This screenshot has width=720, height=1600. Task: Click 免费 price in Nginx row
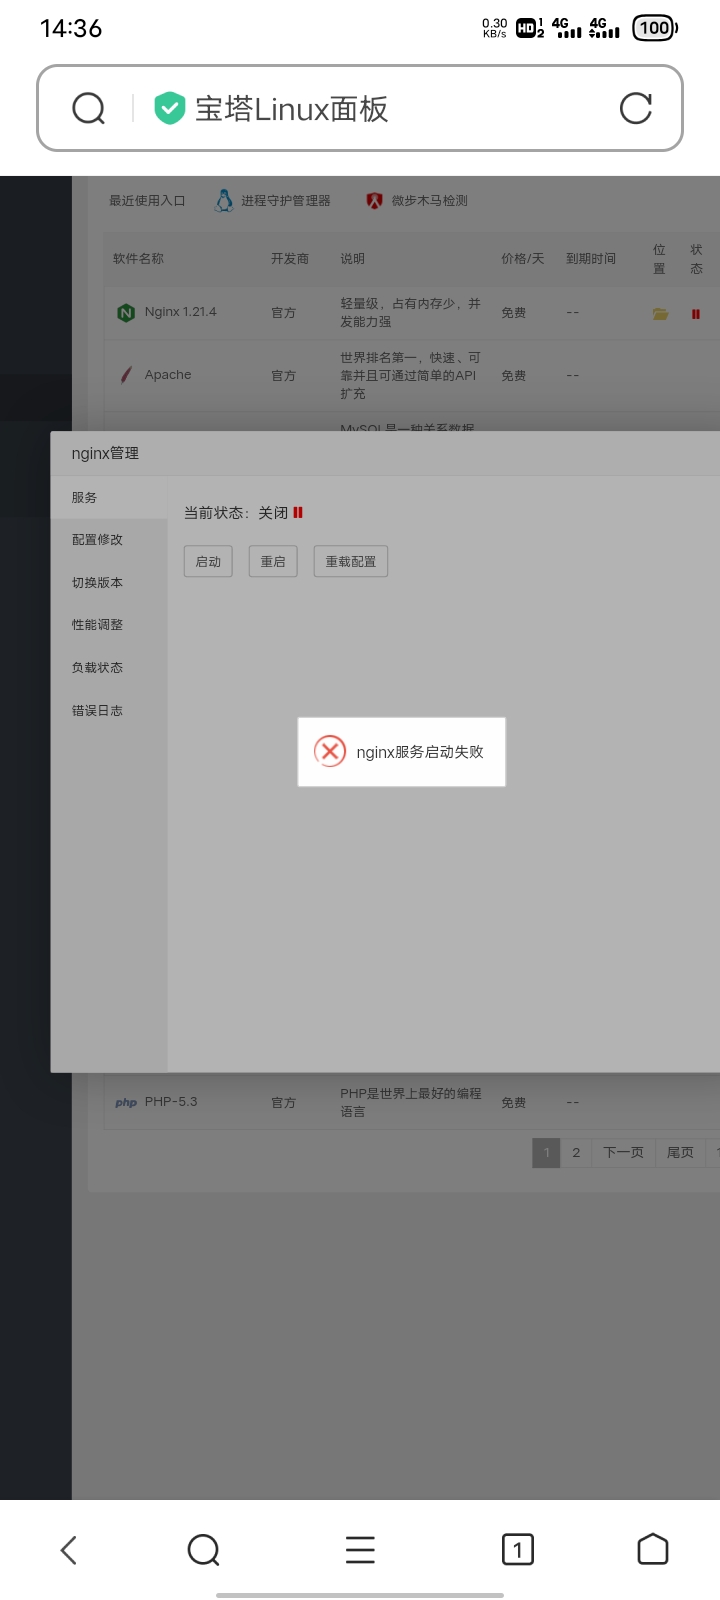[x=514, y=313]
